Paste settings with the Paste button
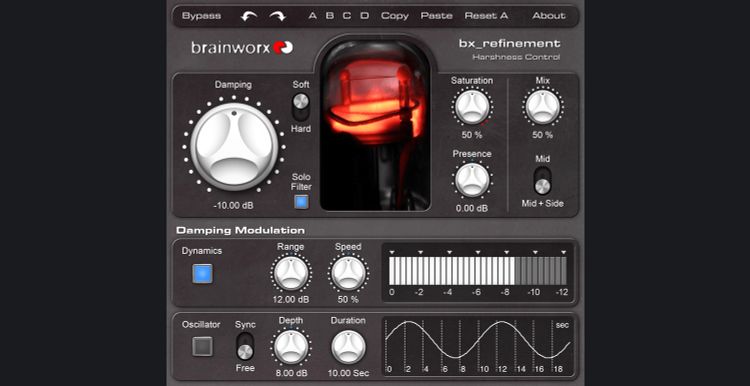This screenshot has height=386, width=750. (x=437, y=16)
